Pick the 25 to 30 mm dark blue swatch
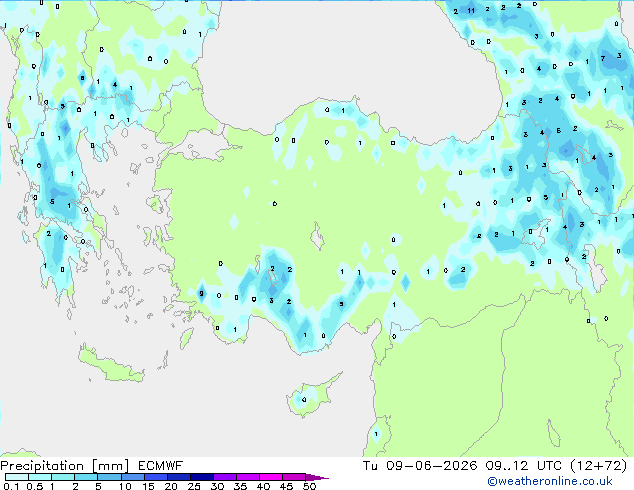The width and height of the screenshot is (634, 490). point(202,477)
